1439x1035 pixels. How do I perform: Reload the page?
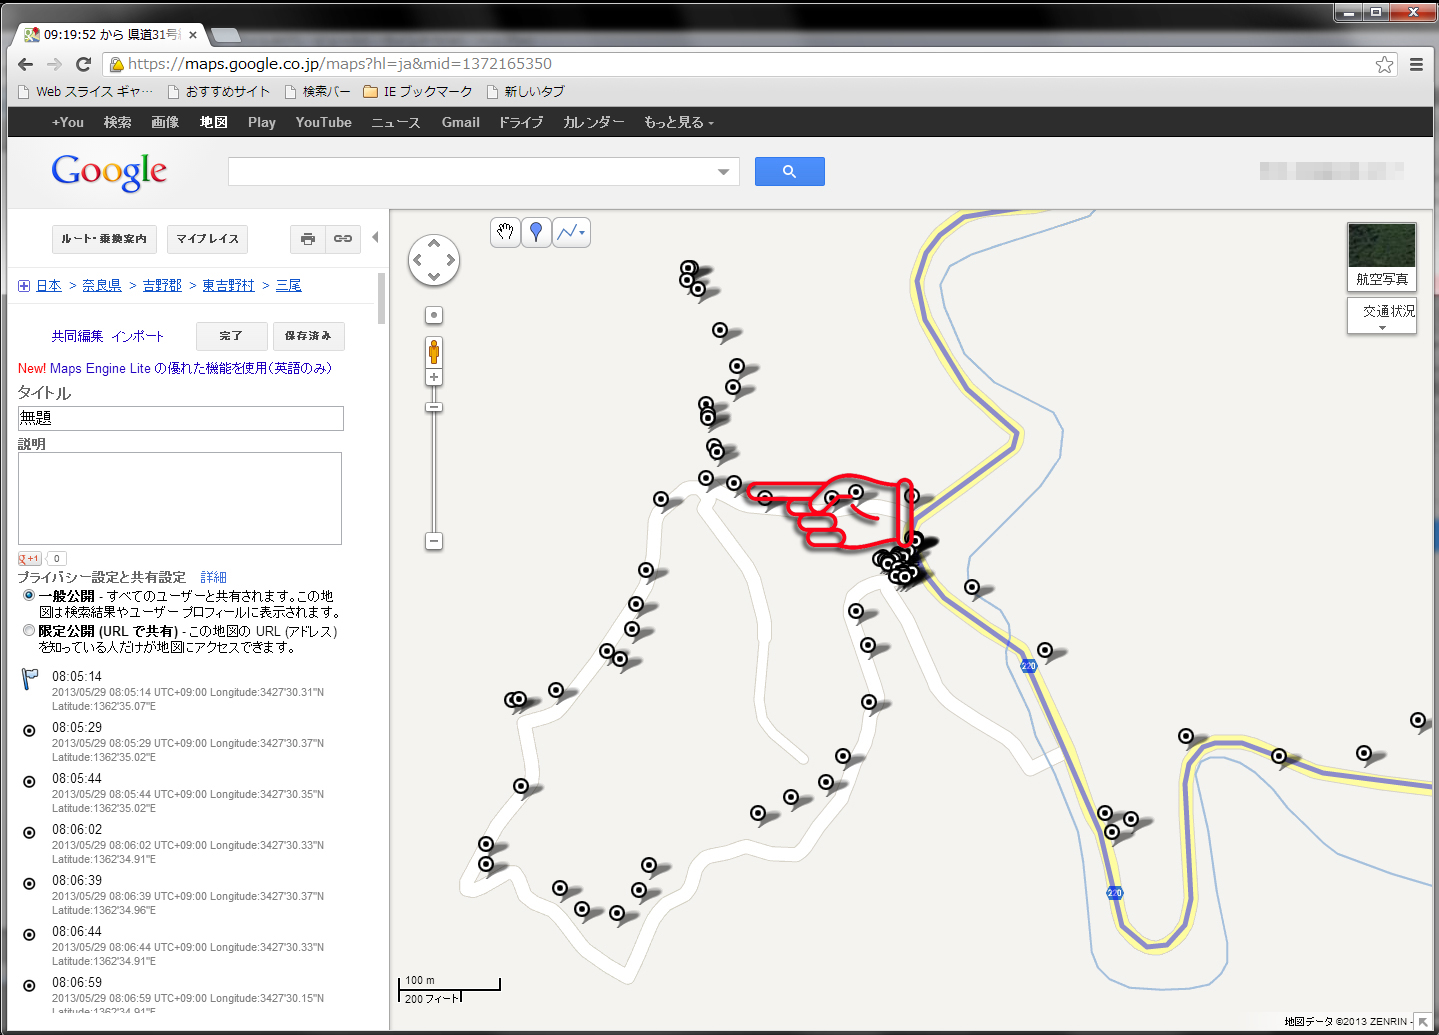pos(84,64)
